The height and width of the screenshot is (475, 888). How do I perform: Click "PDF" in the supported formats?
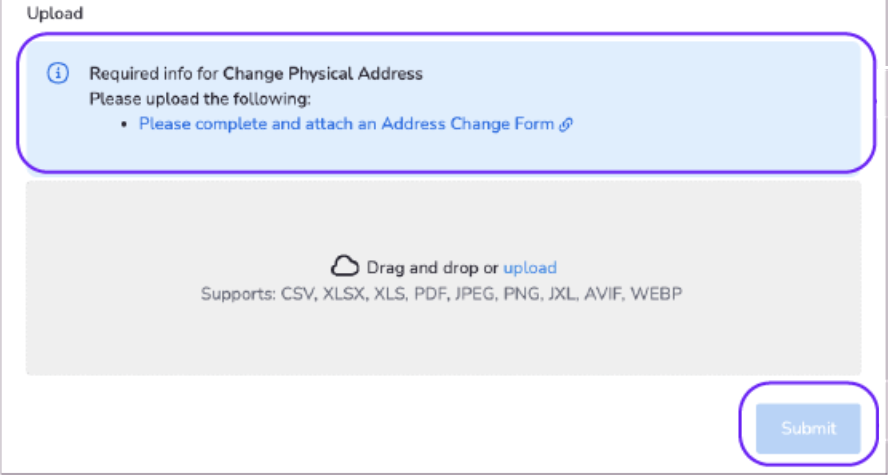[431, 294]
